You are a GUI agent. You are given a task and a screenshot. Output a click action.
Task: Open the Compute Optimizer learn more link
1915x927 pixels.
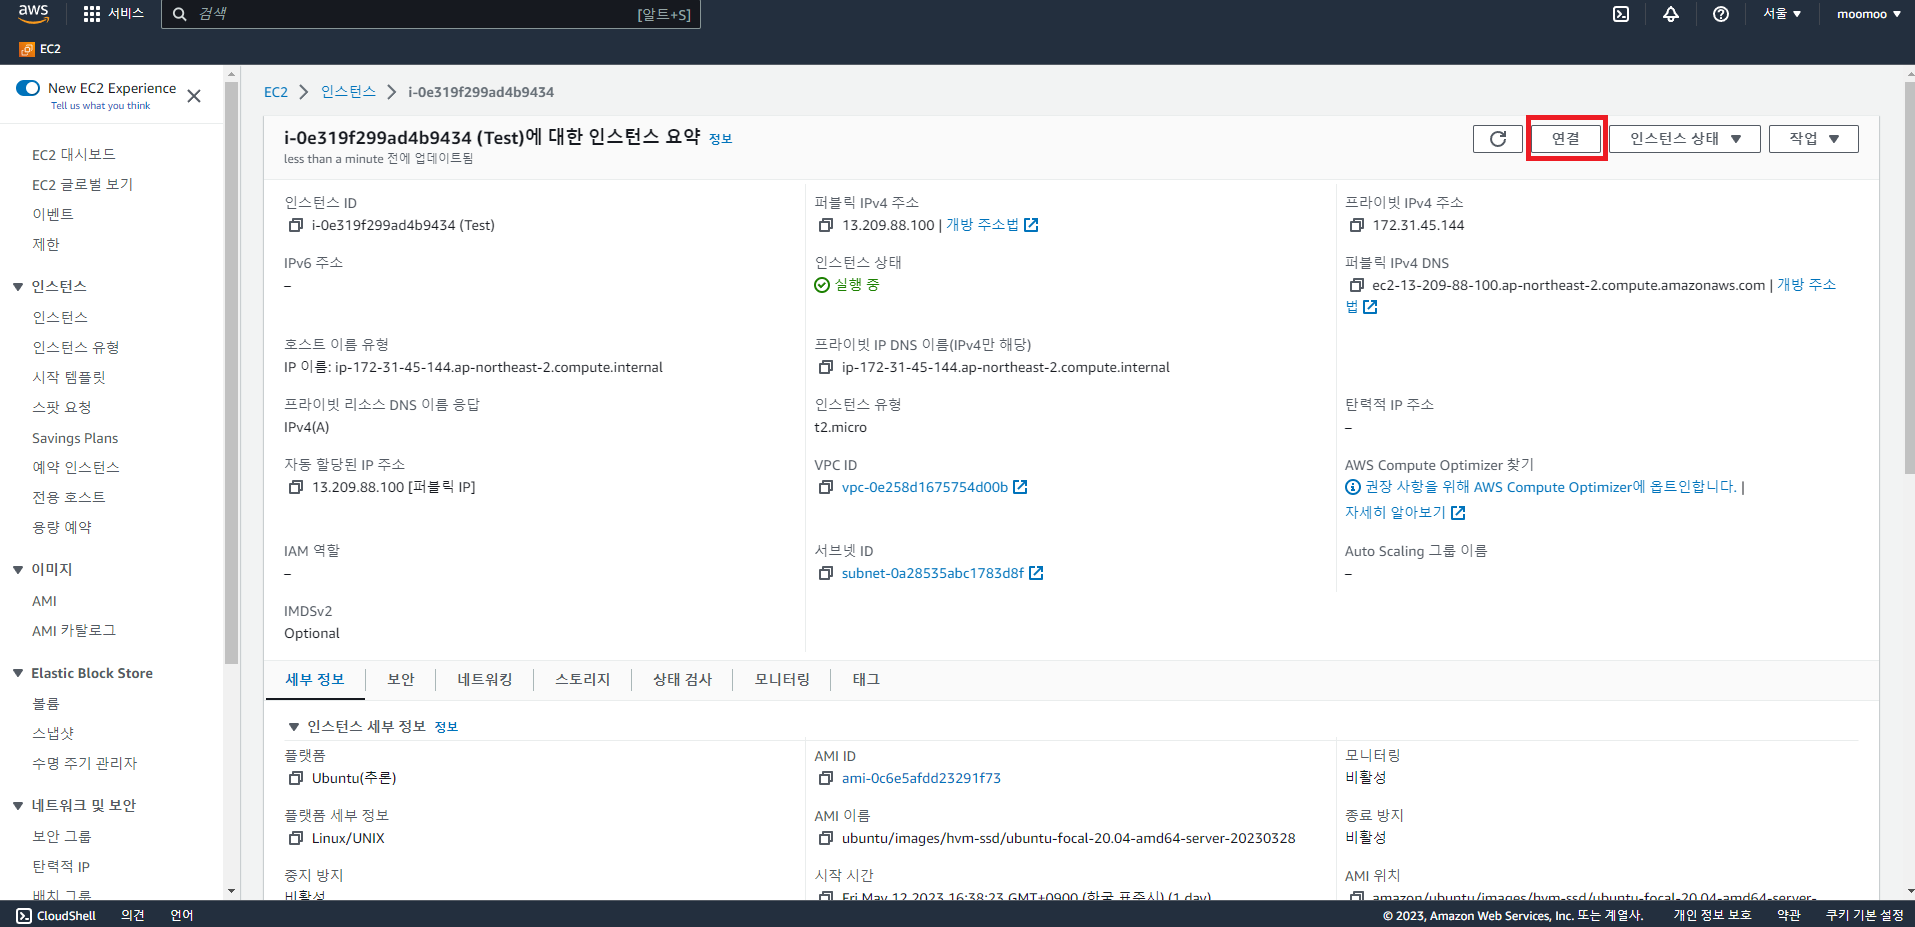pyautogui.click(x=1405, y=513)
